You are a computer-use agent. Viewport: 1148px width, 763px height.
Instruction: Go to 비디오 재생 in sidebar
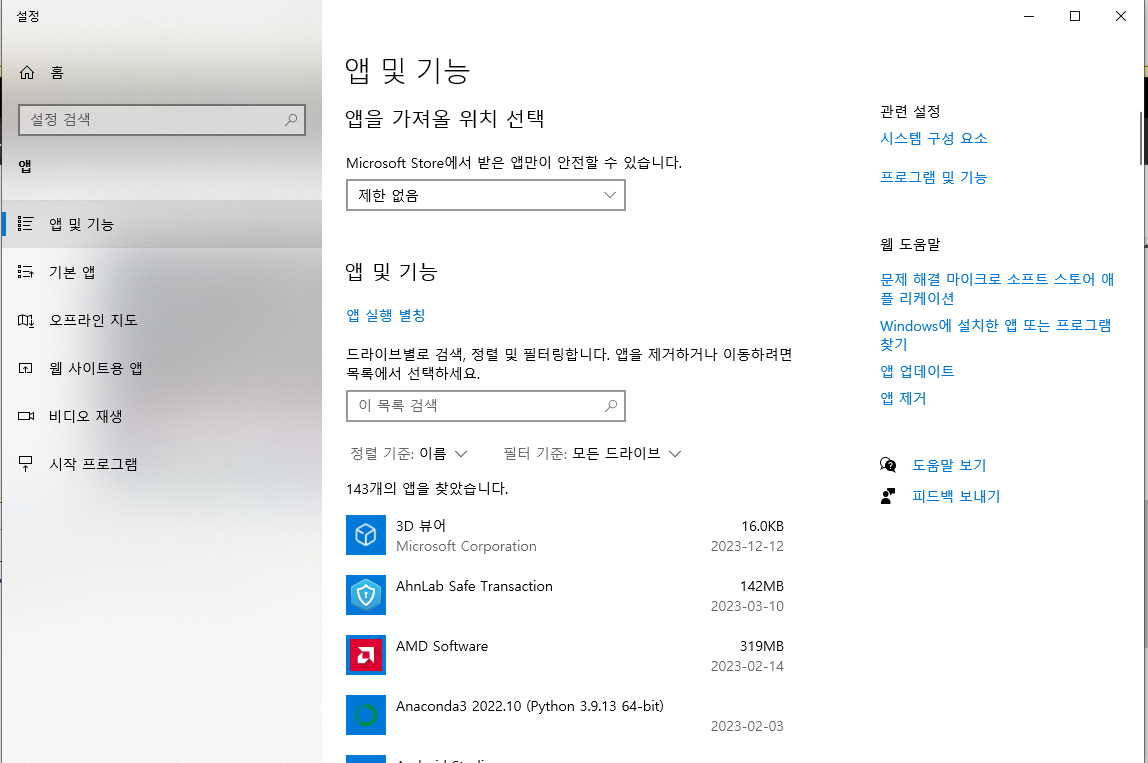tap(162, 416)
